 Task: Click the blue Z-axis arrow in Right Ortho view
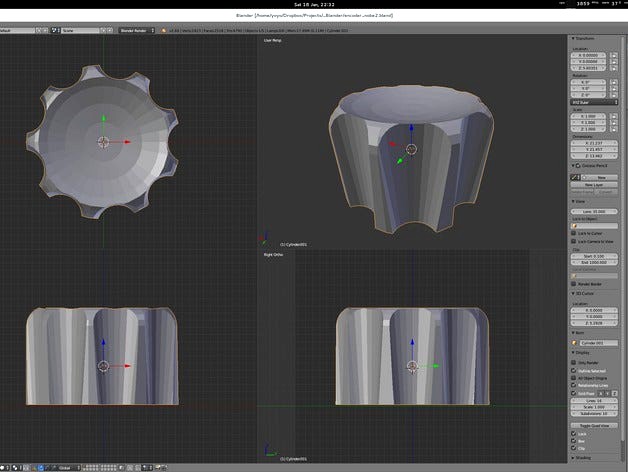tap(412, 344)
